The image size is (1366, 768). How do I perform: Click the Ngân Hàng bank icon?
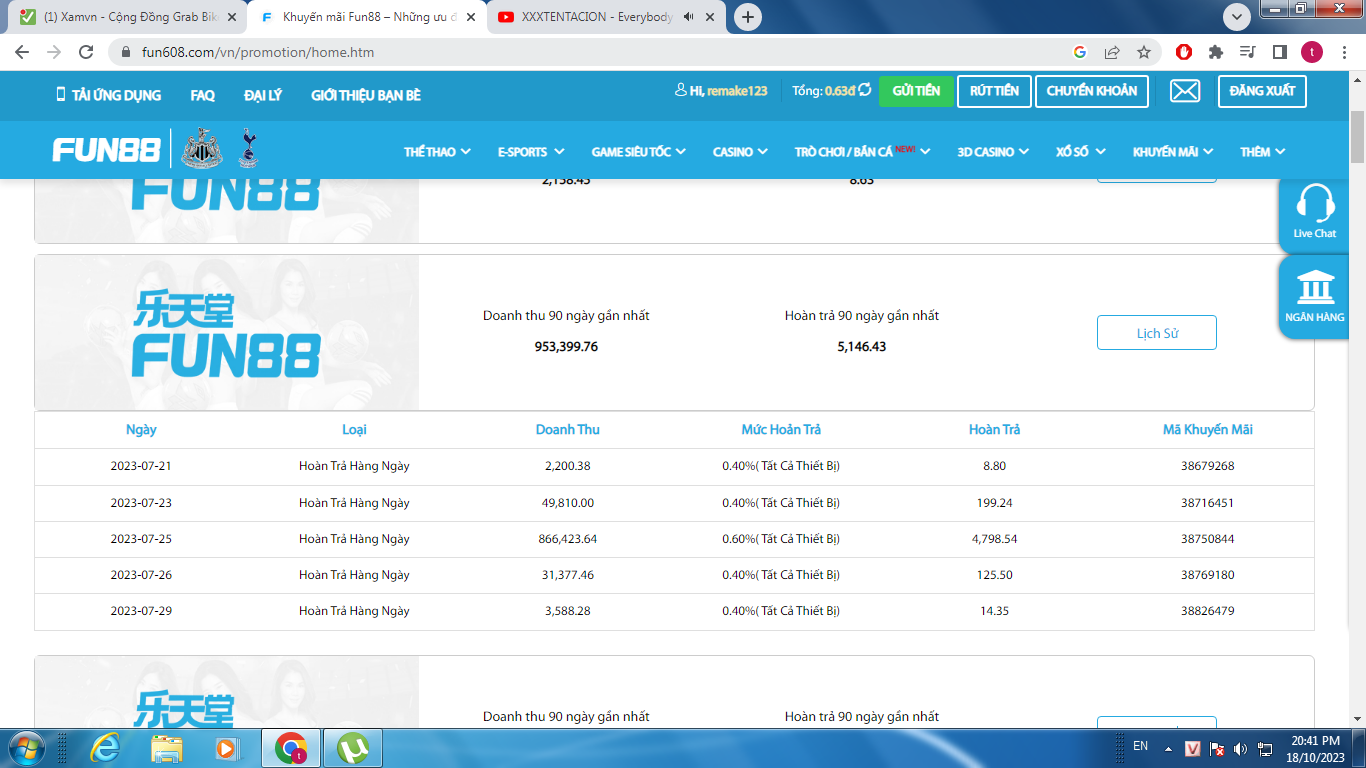pos(1314,289)
